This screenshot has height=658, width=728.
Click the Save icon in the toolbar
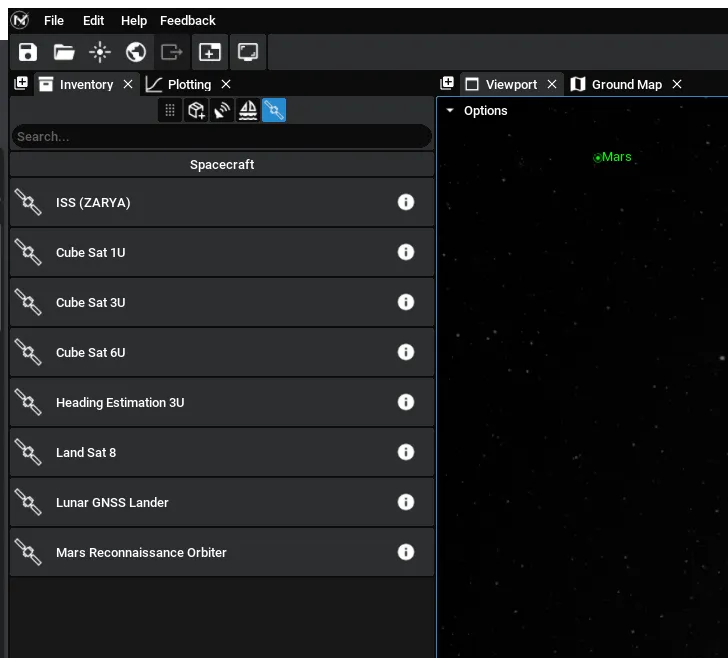(28, 52)
